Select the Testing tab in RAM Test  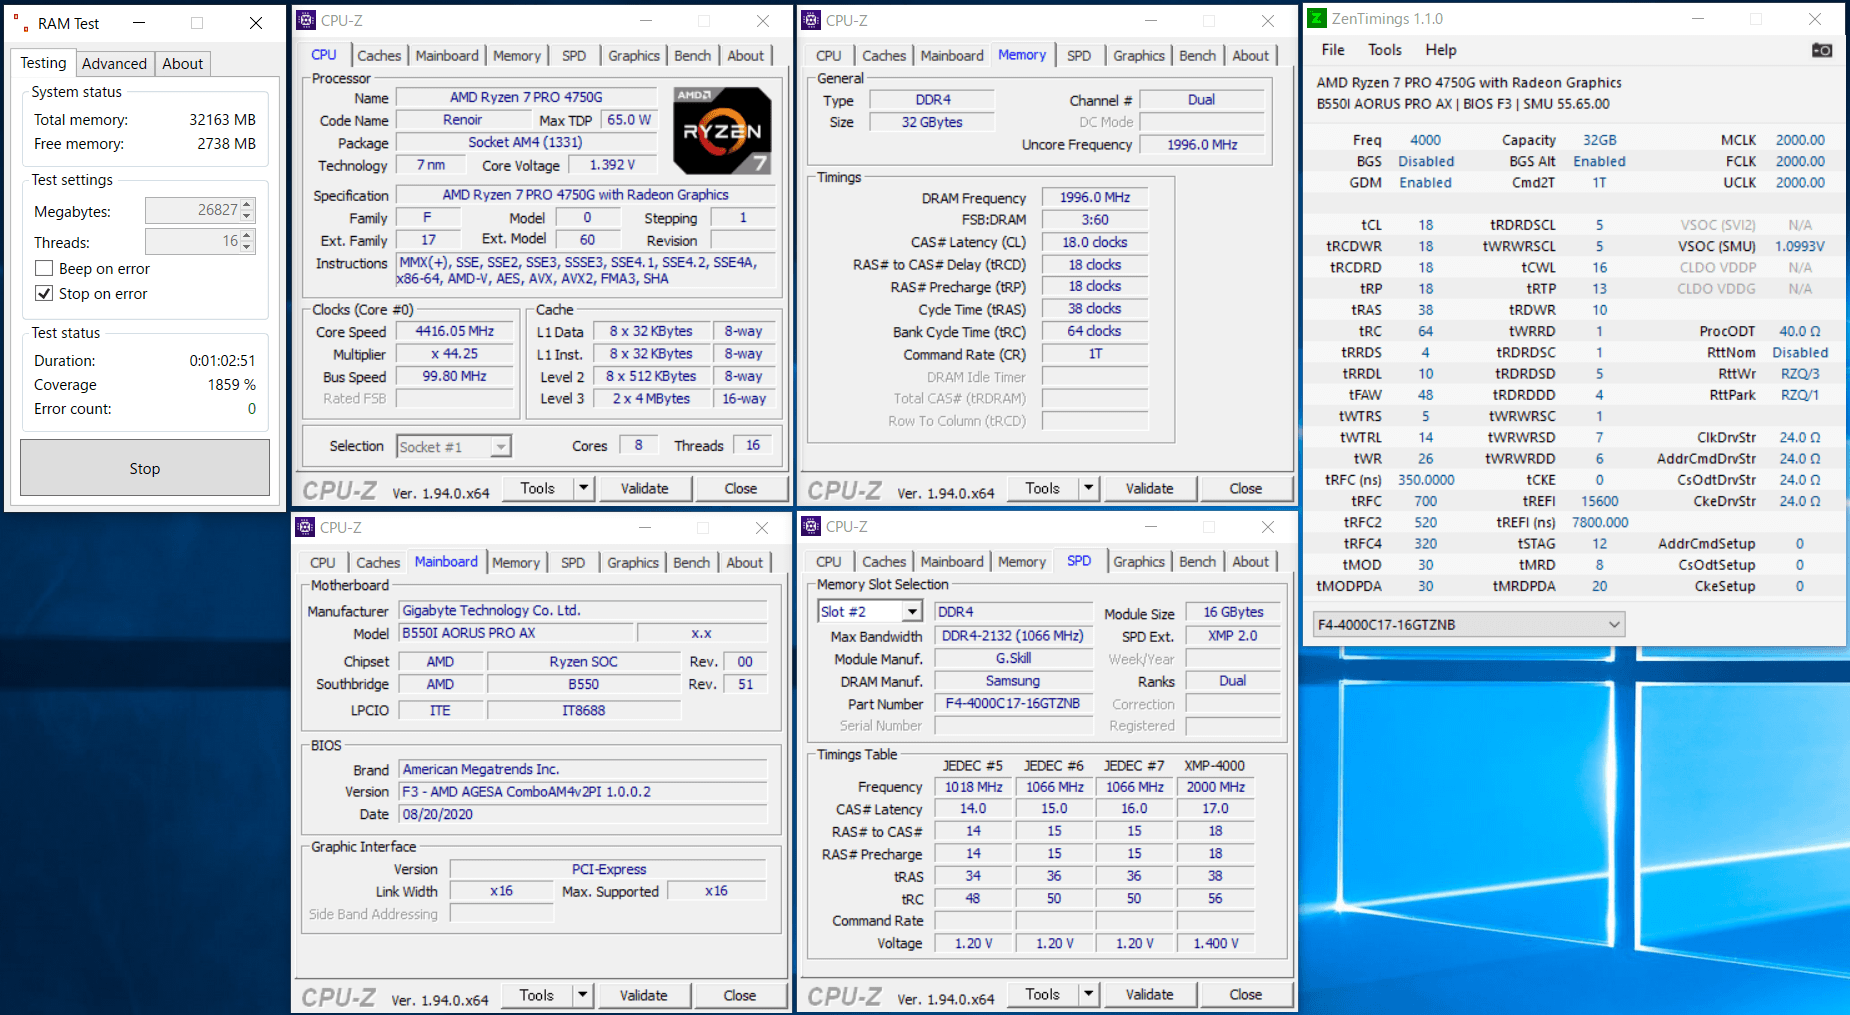[43, 62]
